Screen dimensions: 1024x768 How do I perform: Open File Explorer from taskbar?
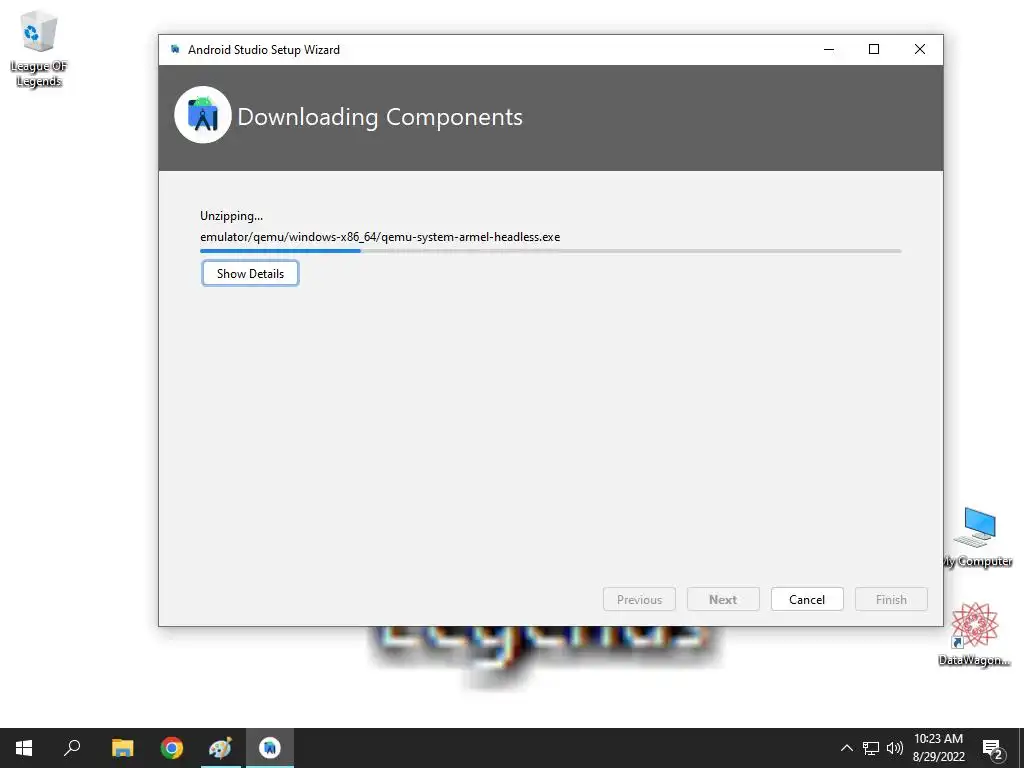pos(122,748)
